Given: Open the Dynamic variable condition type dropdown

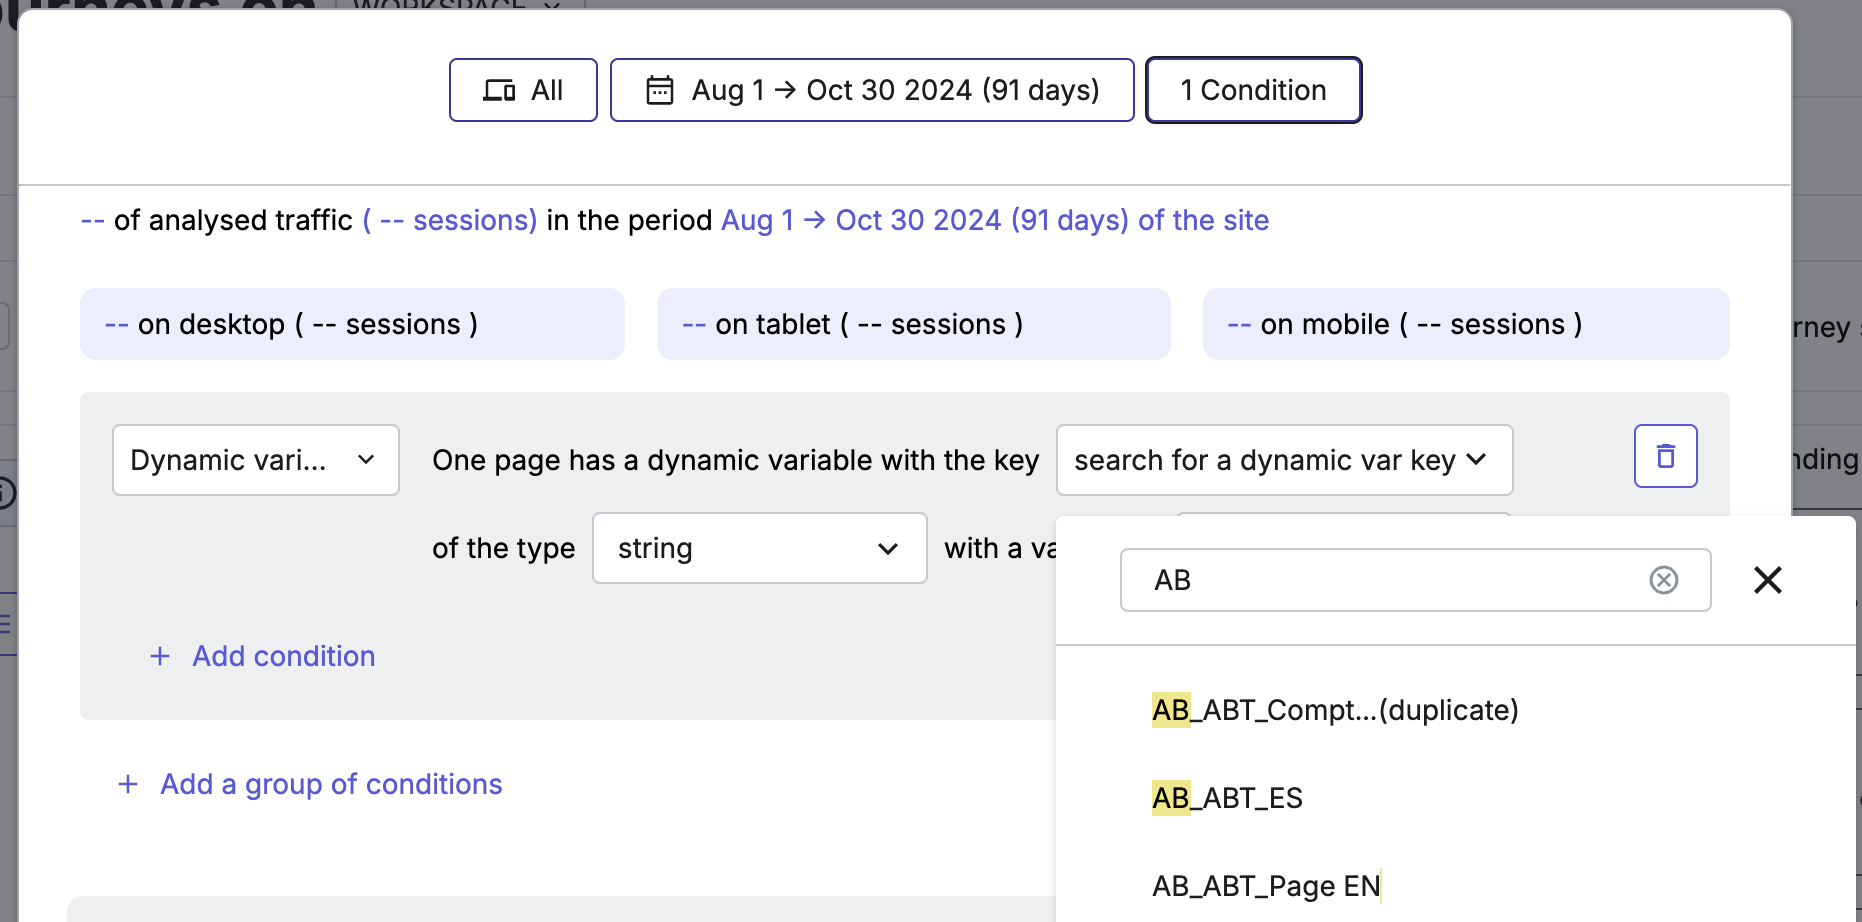Looking at the screenshot, I should pyautogui.click(x=255, y=460).
